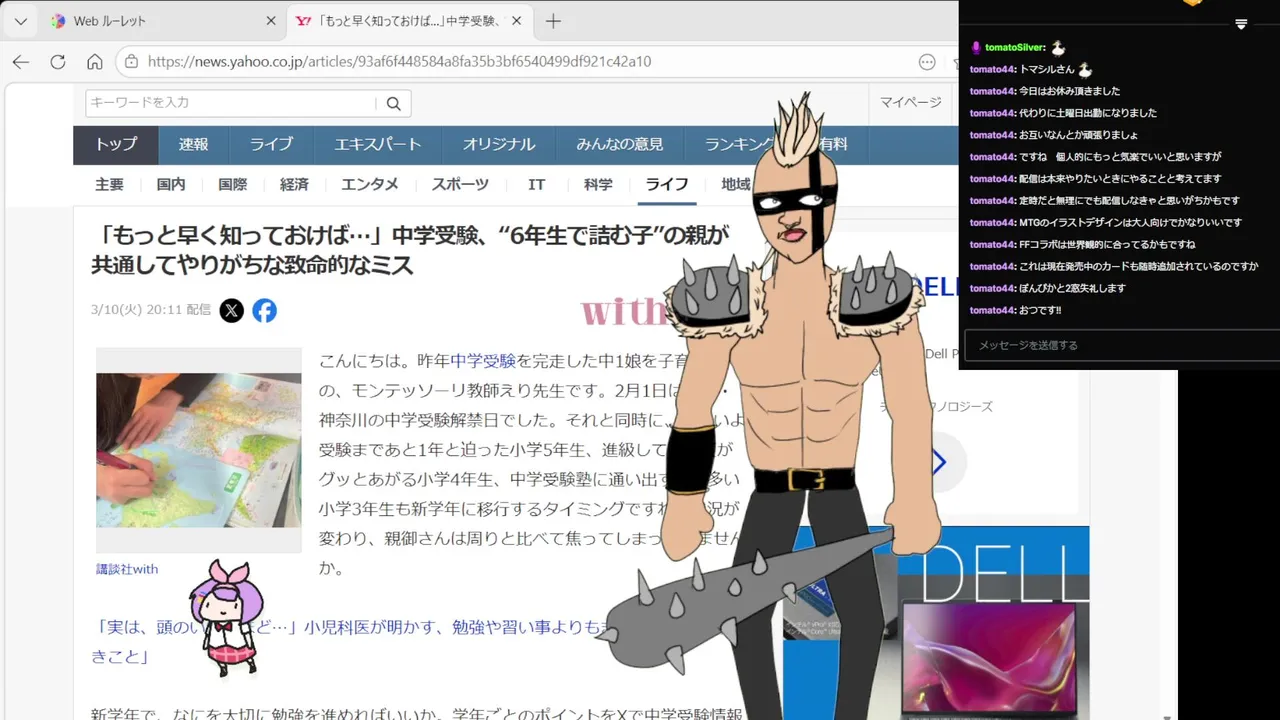Open the chat panel menu icon
Image resolution: width=1280 pixels, height=720 pixels.
(1241, 24)
